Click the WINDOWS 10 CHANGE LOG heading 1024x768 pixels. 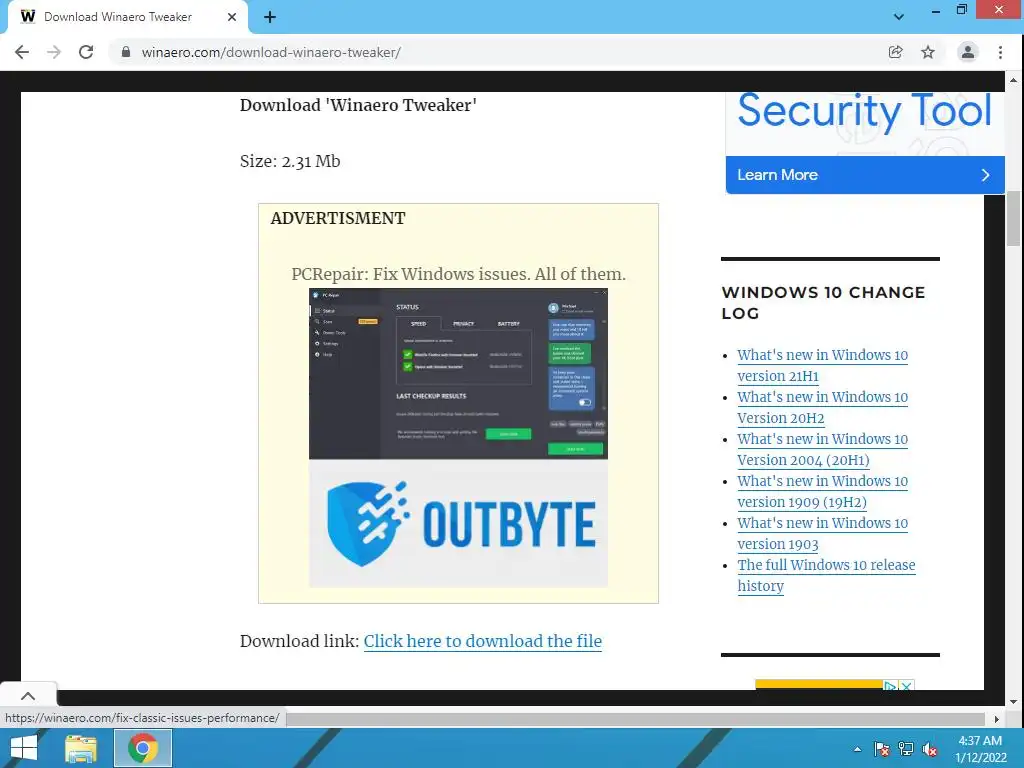[823, 303]
